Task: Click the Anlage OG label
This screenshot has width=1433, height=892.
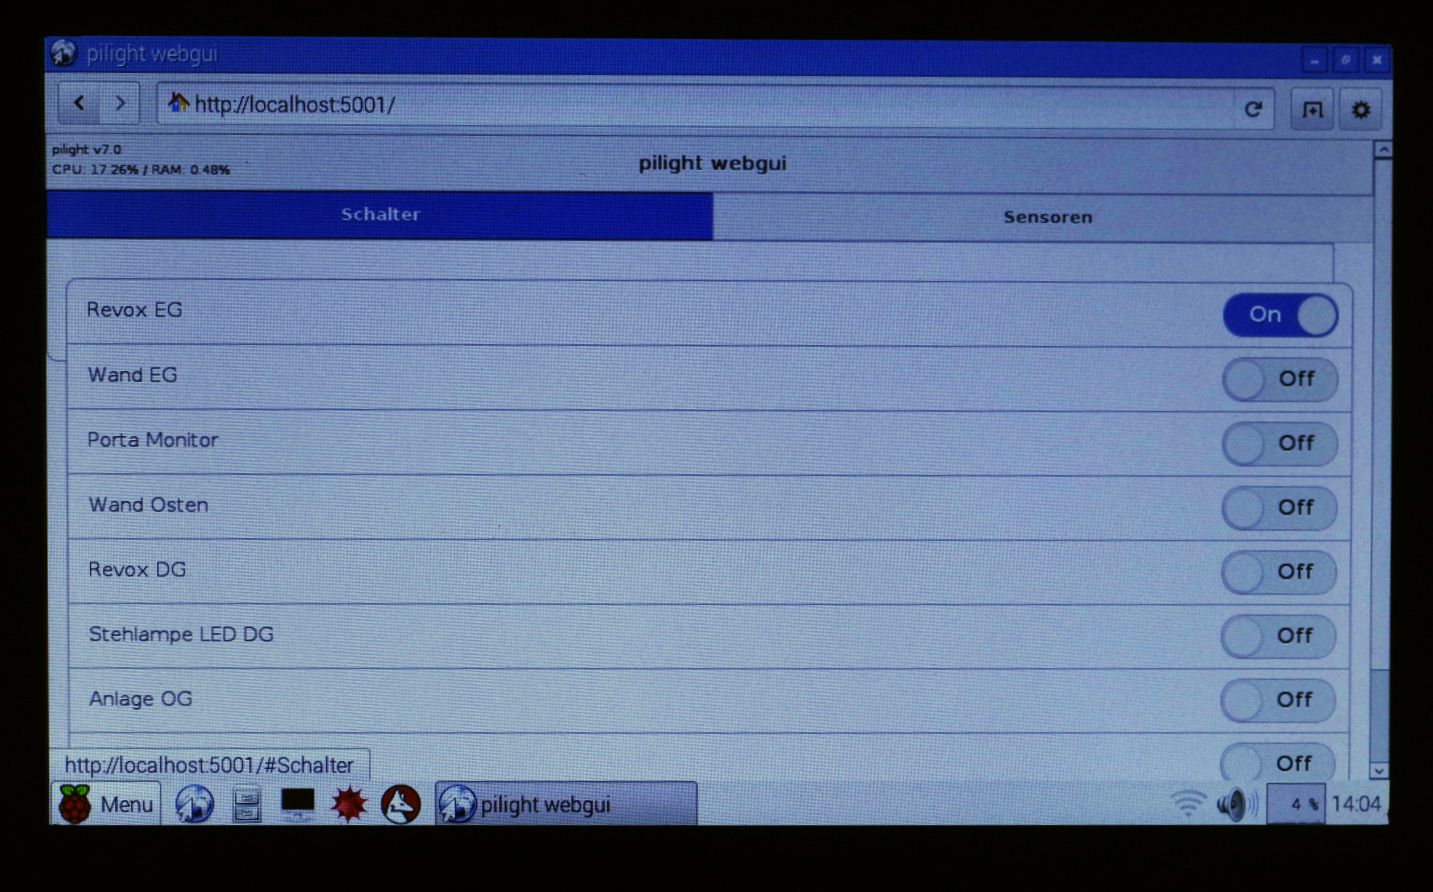Action: pyautogui.click(x=140, y=699)
